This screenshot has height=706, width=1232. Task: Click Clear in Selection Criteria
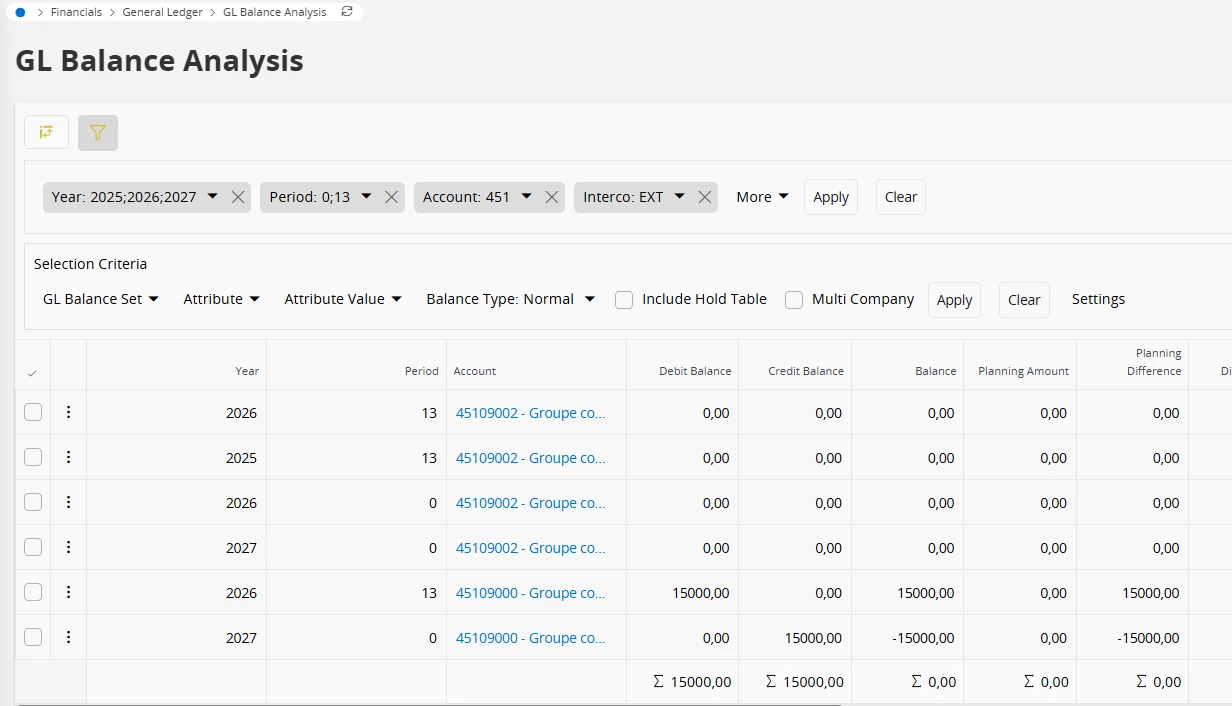[x=1024, y=300]
